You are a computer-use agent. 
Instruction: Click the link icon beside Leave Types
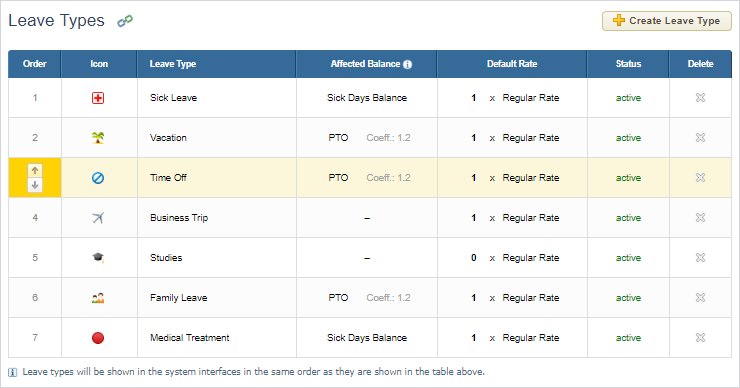[x=125, y=21]
